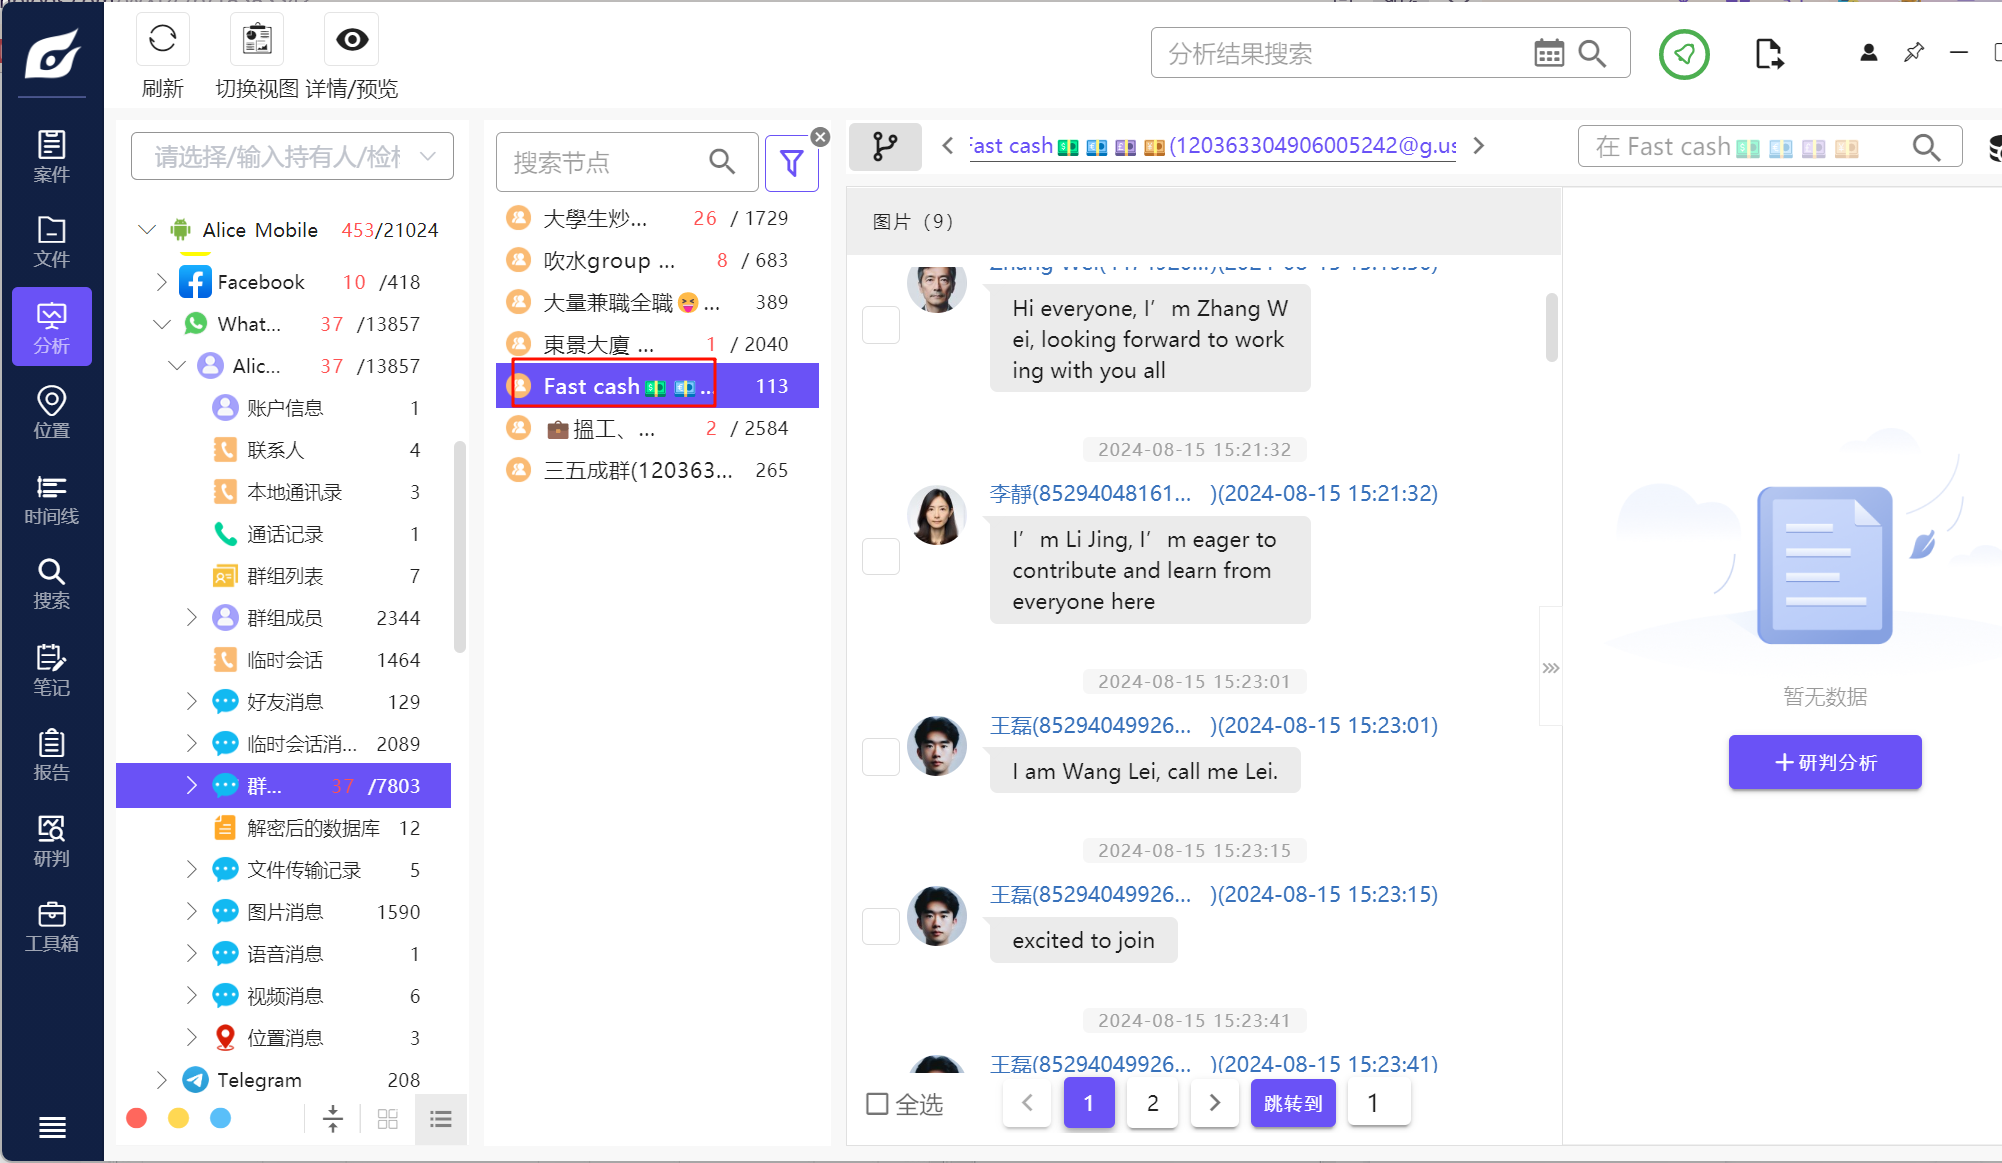Click the red color dot filter
The height and width of the screenshot is (1163, 2002).
137,1118
